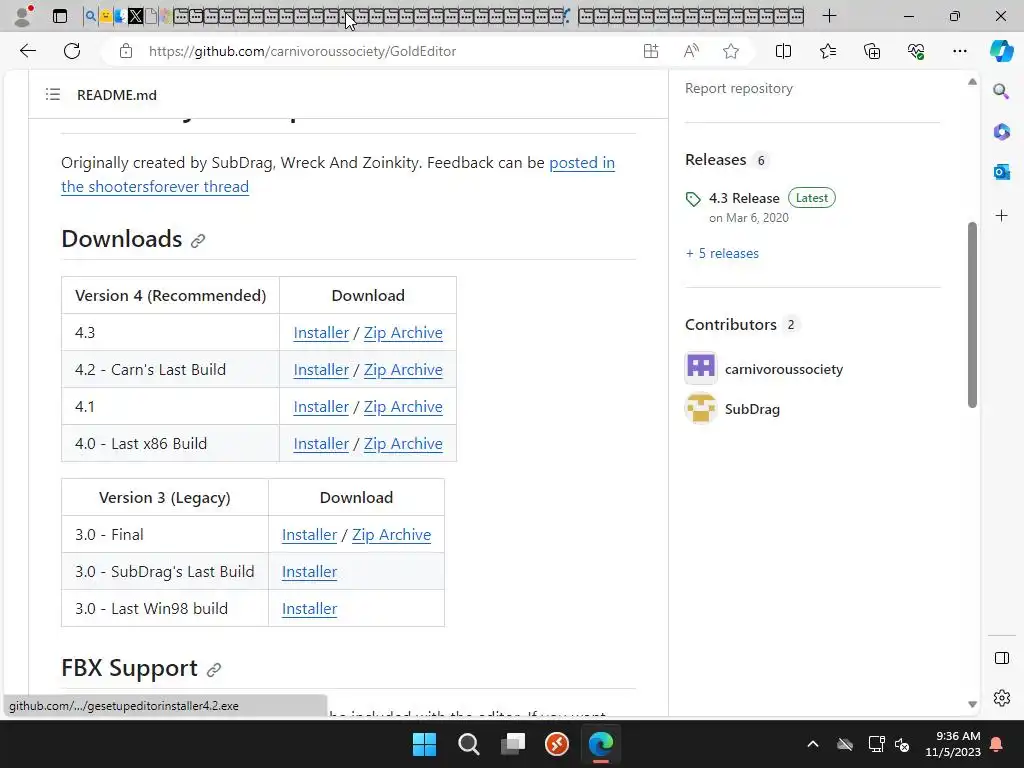Open Task View on taskbar

(x=513, y=744)
